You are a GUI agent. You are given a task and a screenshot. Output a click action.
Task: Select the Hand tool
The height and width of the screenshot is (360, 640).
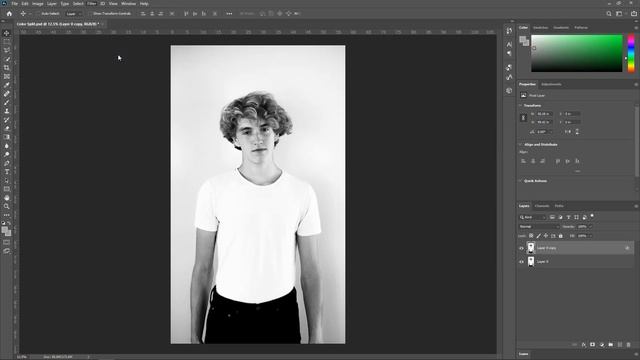click(x=7, y=198)
